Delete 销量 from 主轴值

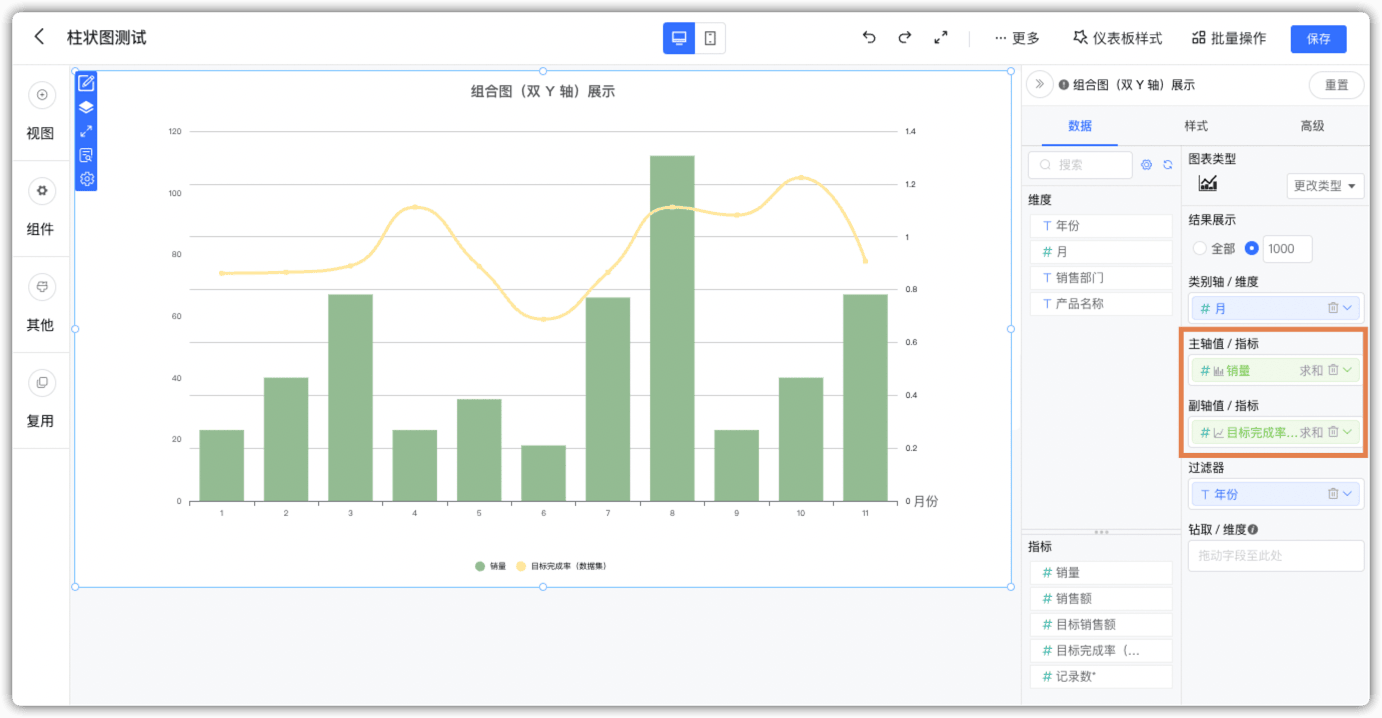[x=1332, y=370]
